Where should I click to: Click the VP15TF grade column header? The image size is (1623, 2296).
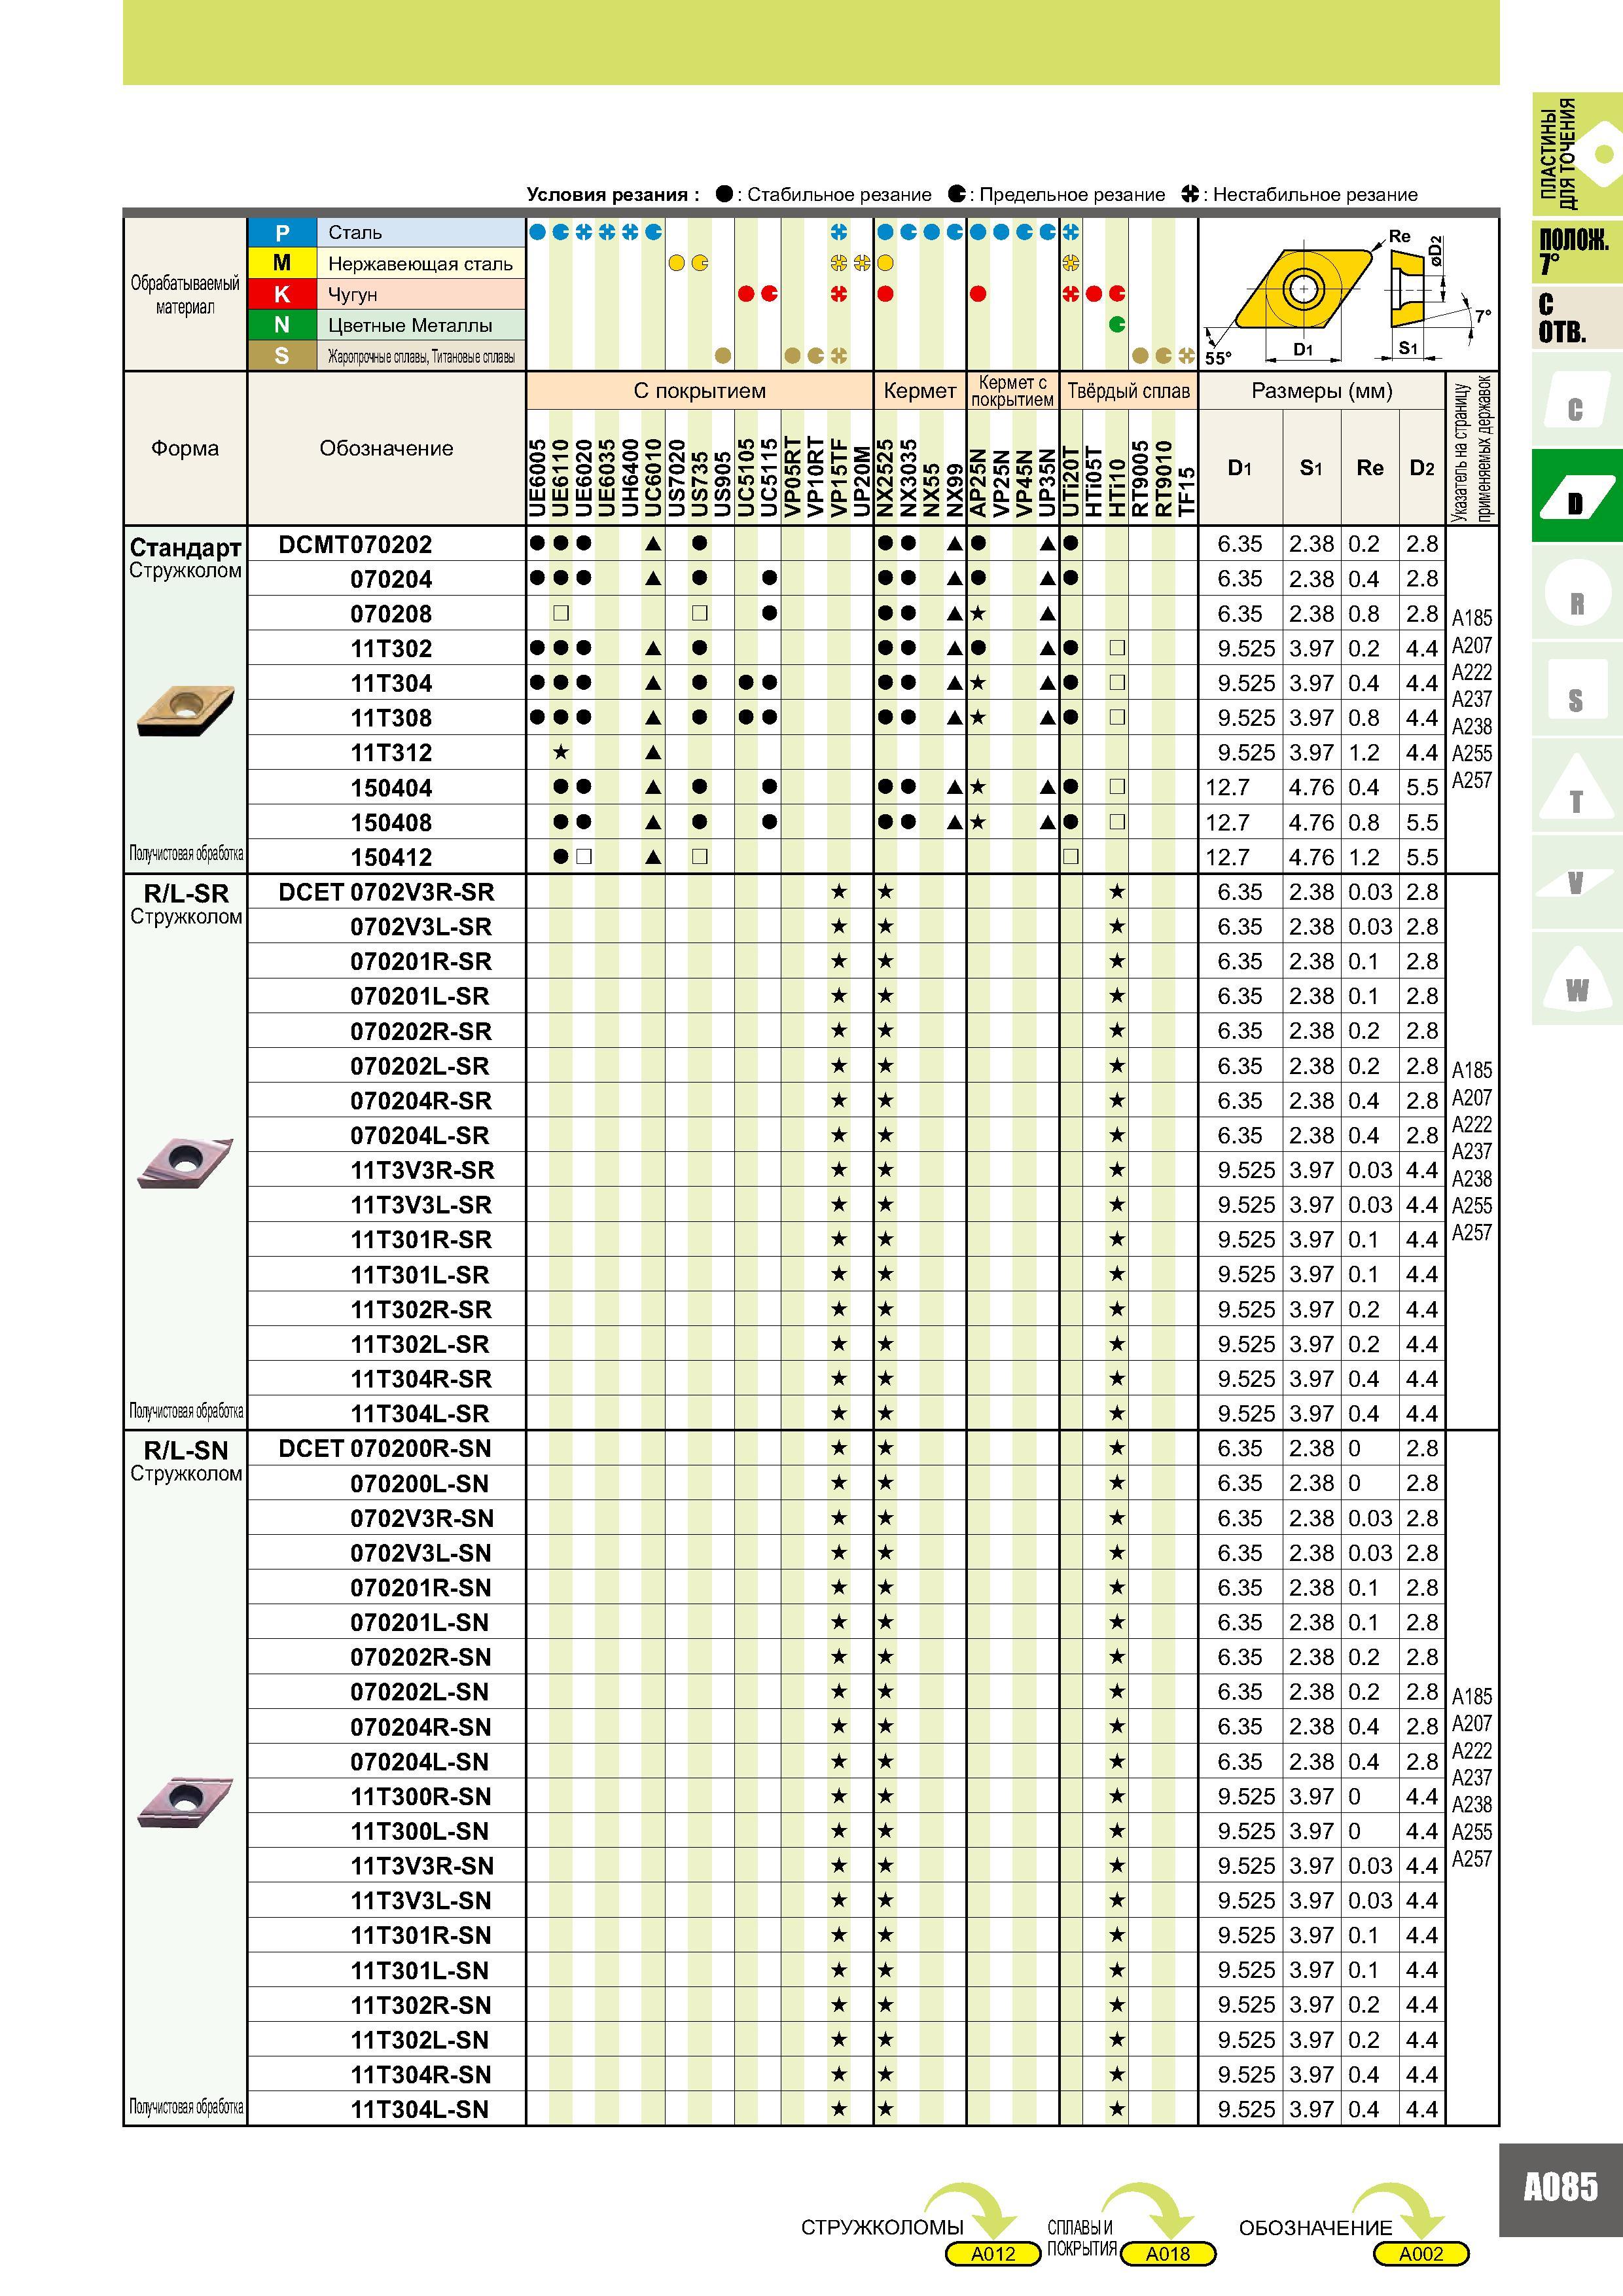(x=839, y=479)
